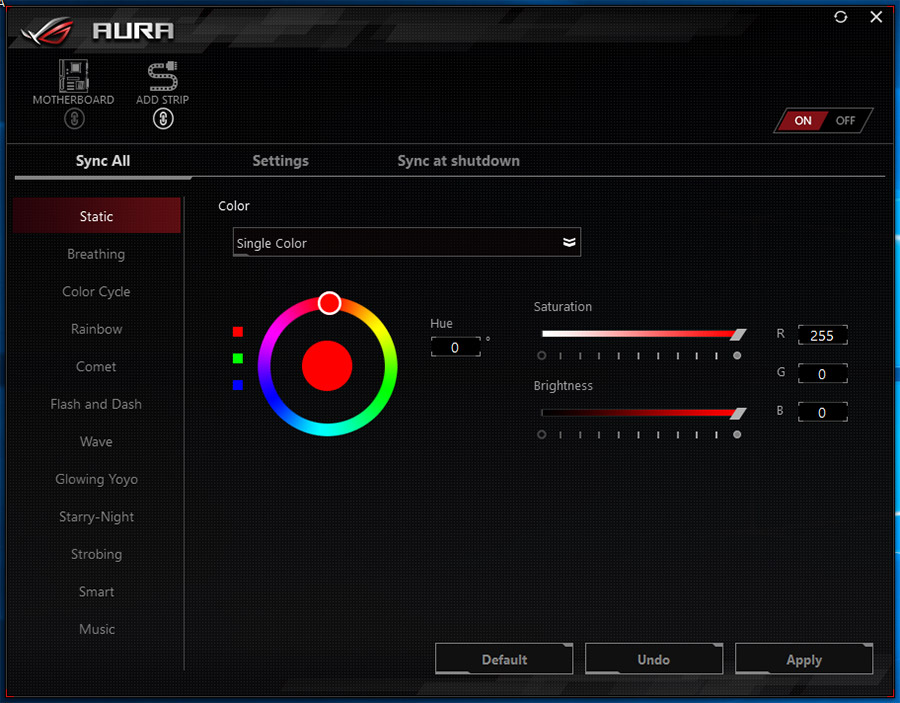
Task: Pick the green preset swatch
Action: pyautogui.click(x=238, y=358)
